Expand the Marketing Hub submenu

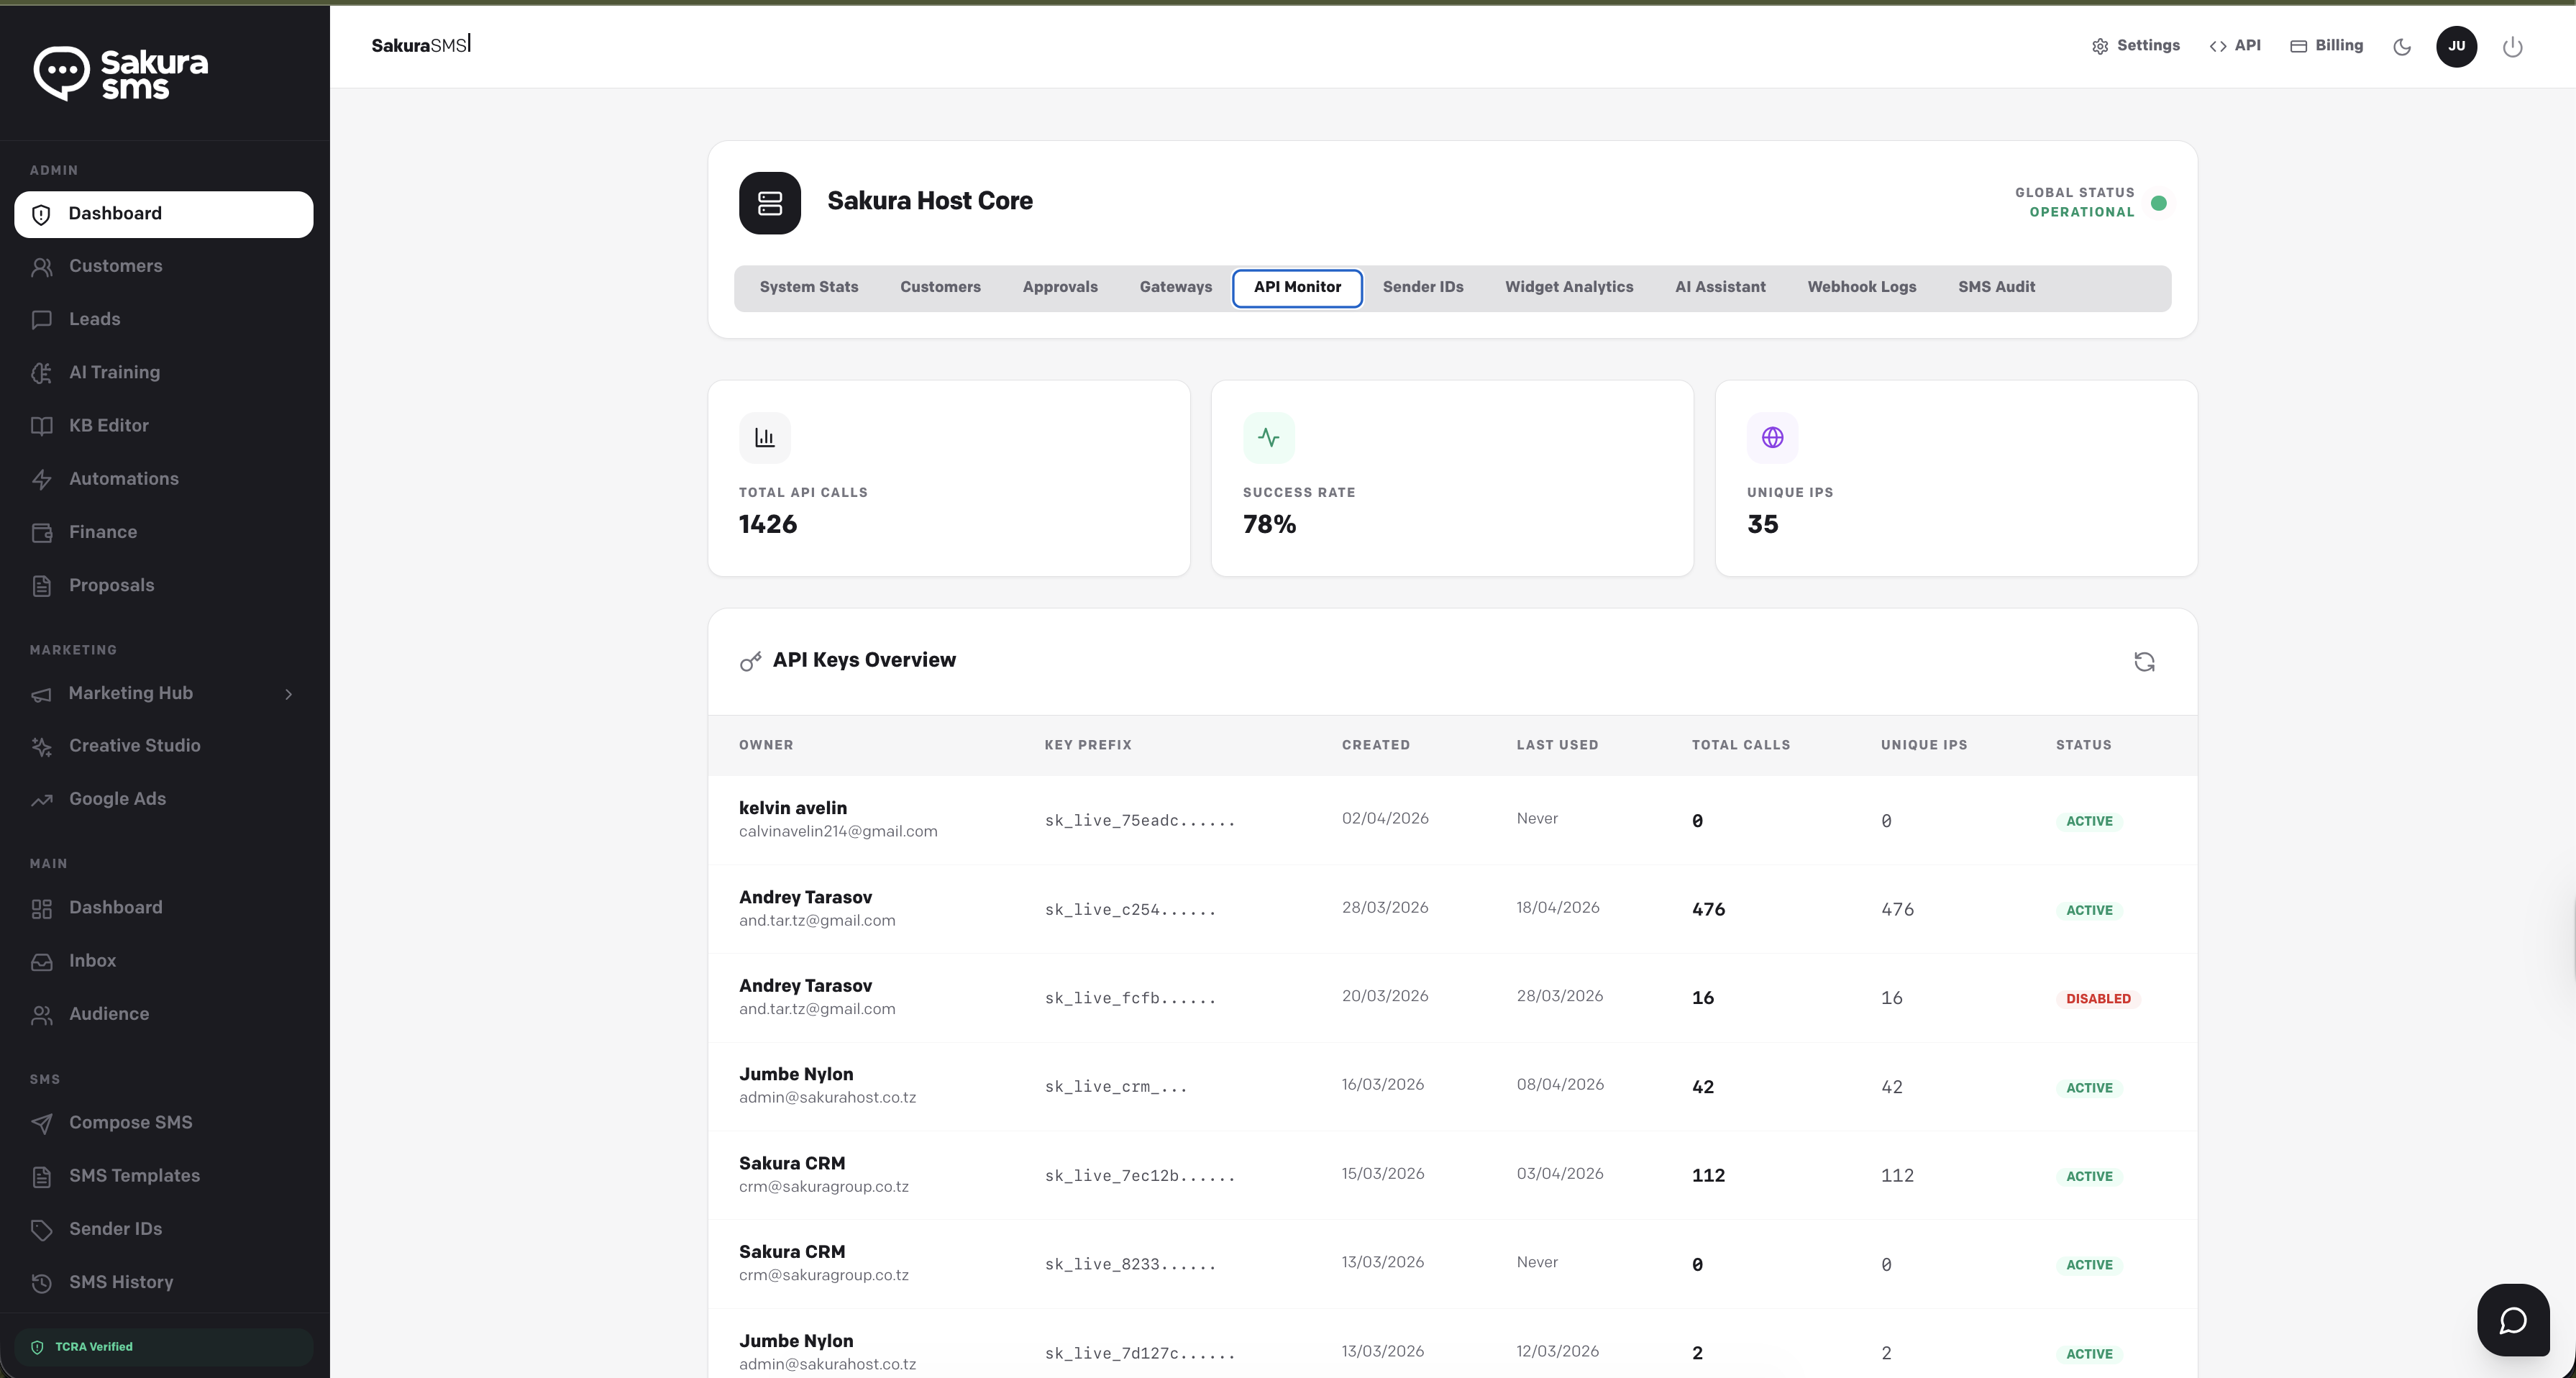(x=289, y=694)
